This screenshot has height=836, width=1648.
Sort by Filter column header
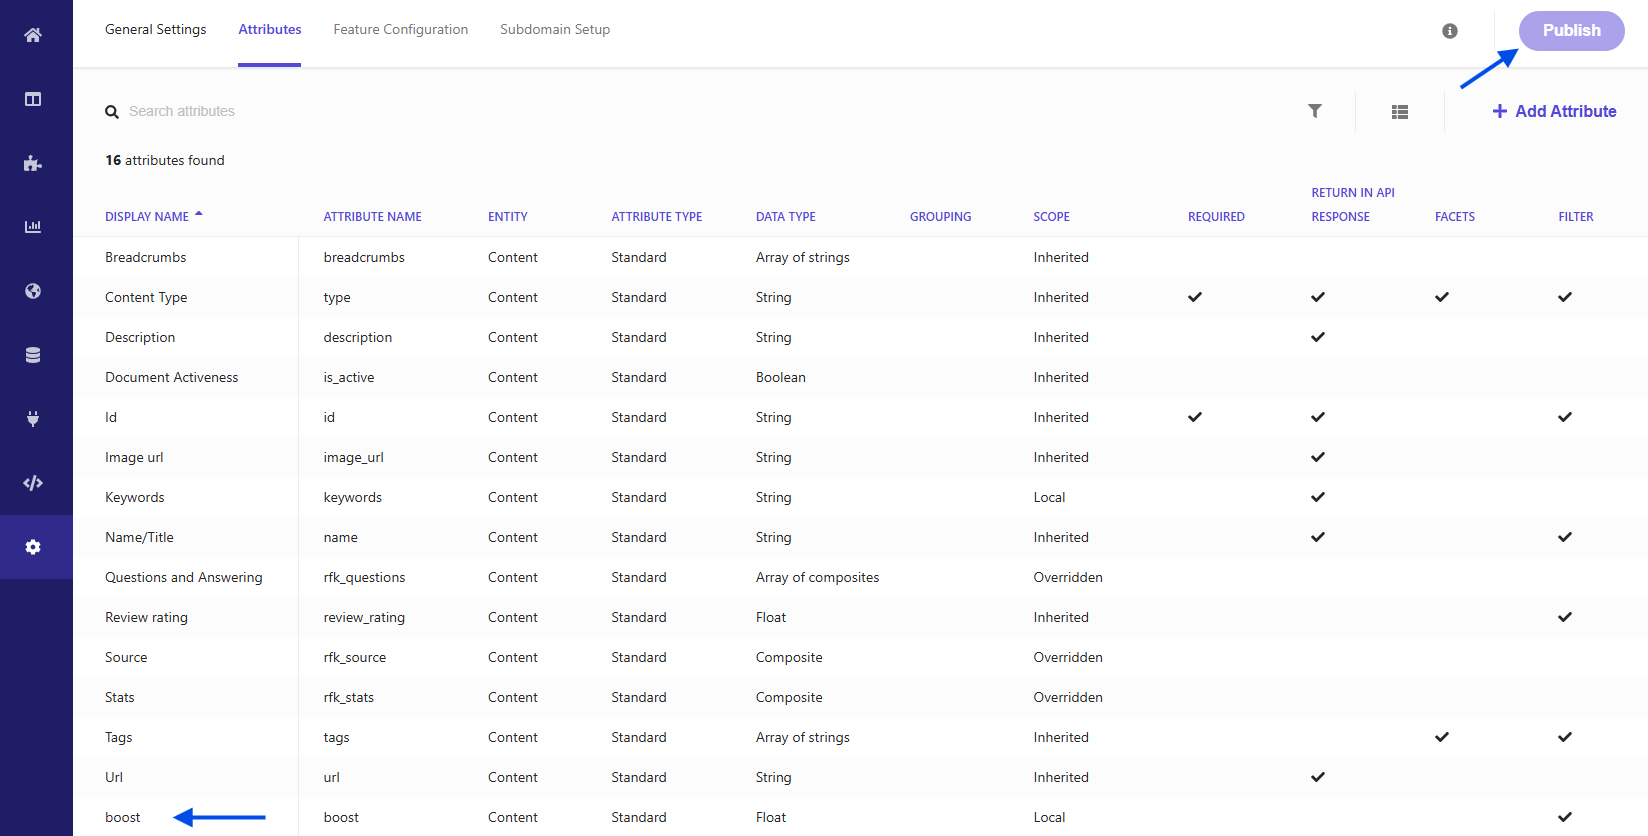click(1576, 216)
